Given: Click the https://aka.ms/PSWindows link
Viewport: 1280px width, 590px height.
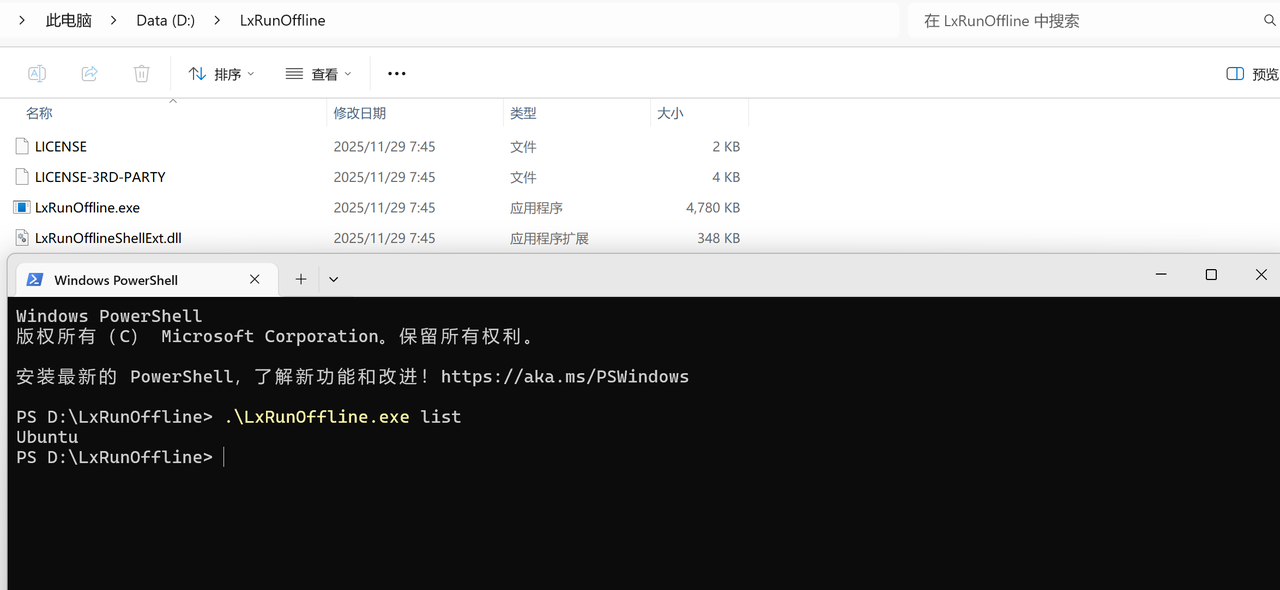Looking at the screenshot, I should pyautogui.click(x=565, y=377).
